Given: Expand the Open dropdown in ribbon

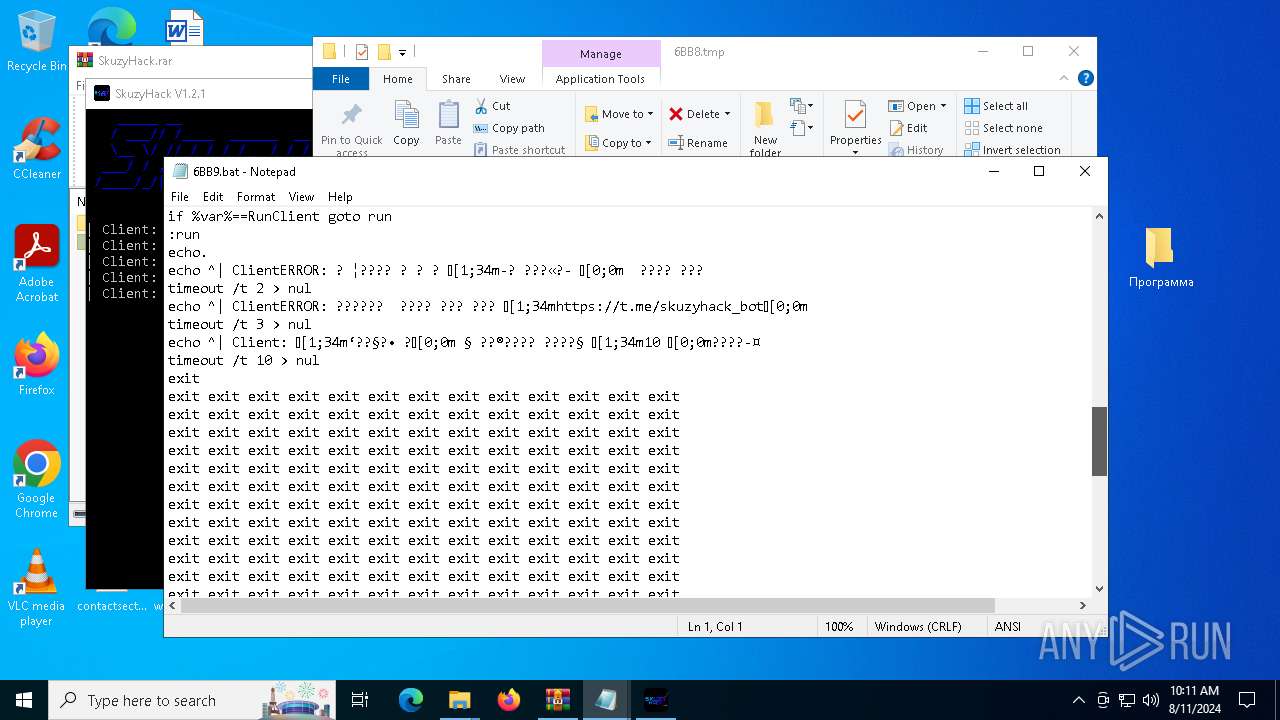Looking at the screenshot, I should [x=943, y=106].
